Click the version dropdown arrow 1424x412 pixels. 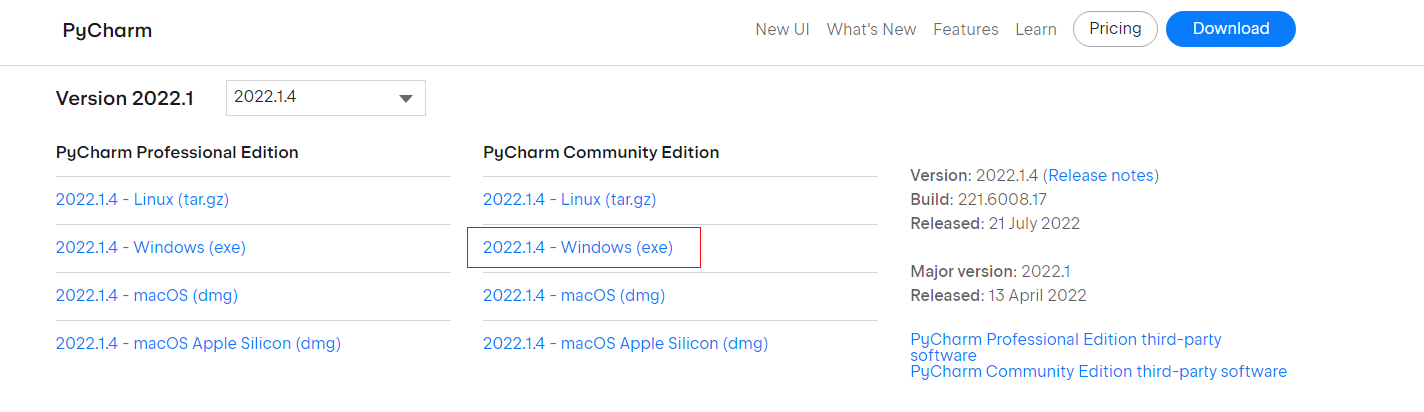coord(406,98)
